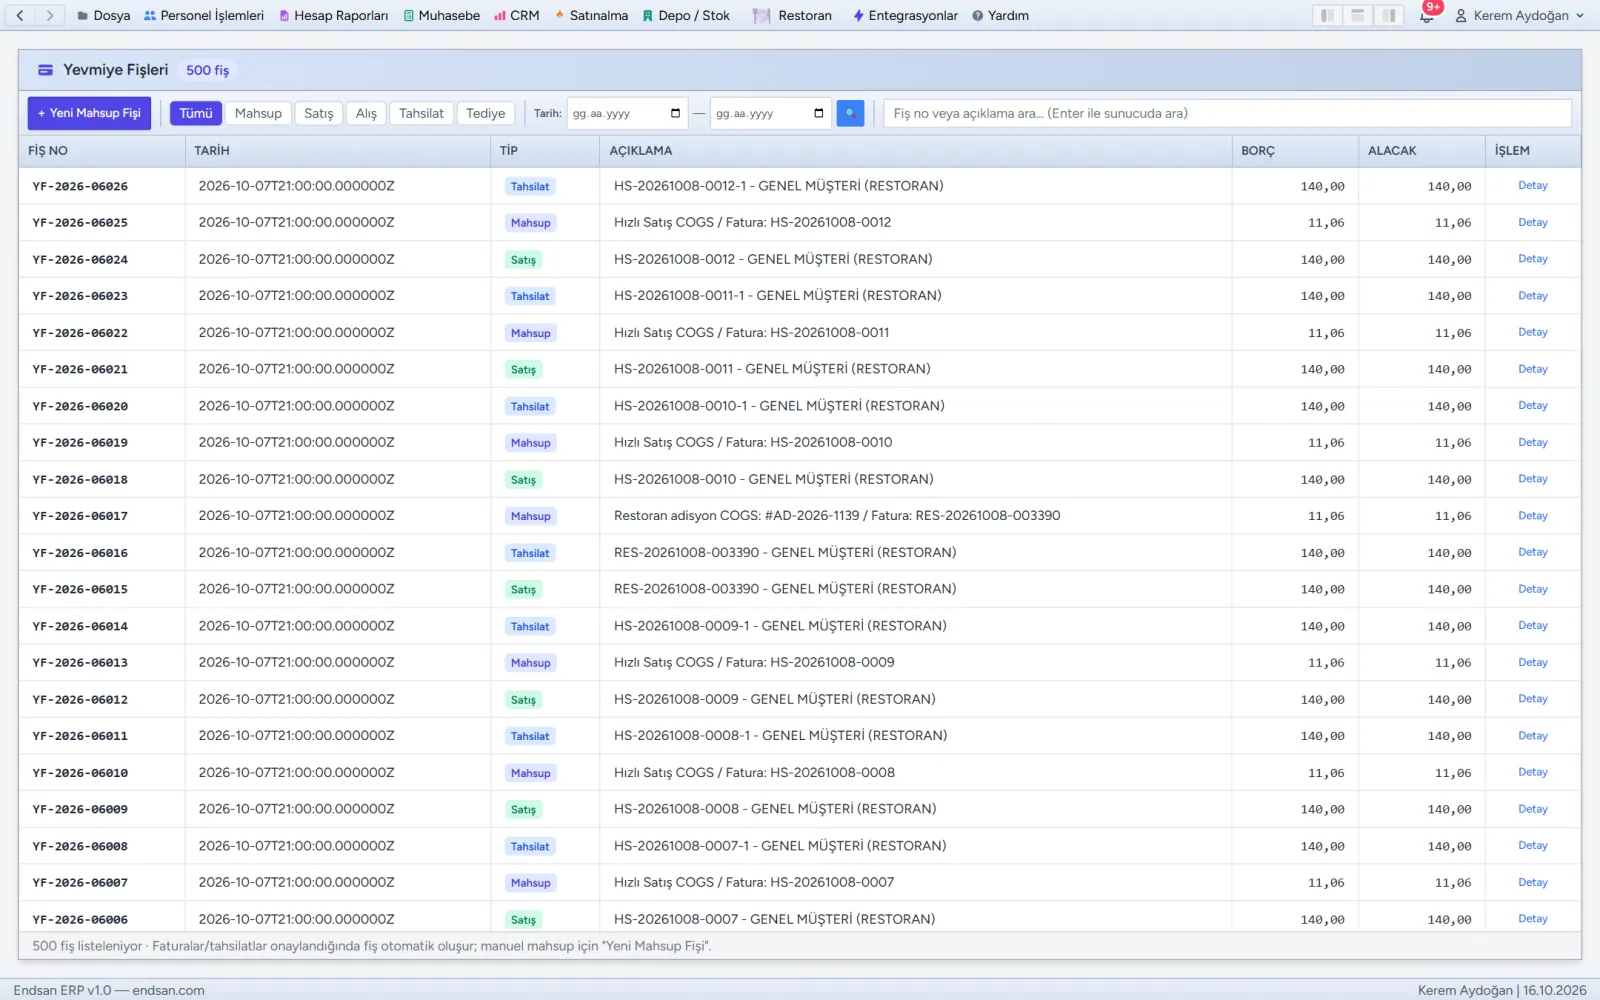1600x1000 pixels.
Task: Open the Yardım menu
Action: 1000,15
